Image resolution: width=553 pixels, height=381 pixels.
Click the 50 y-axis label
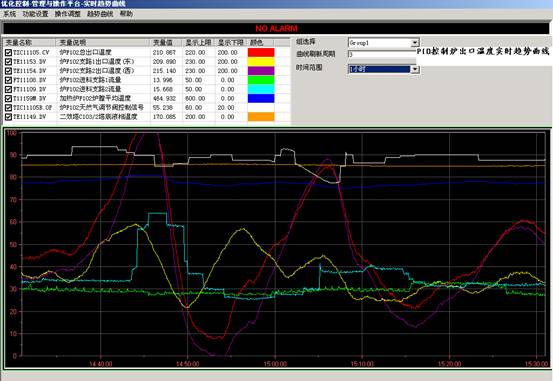pos(13,244)
